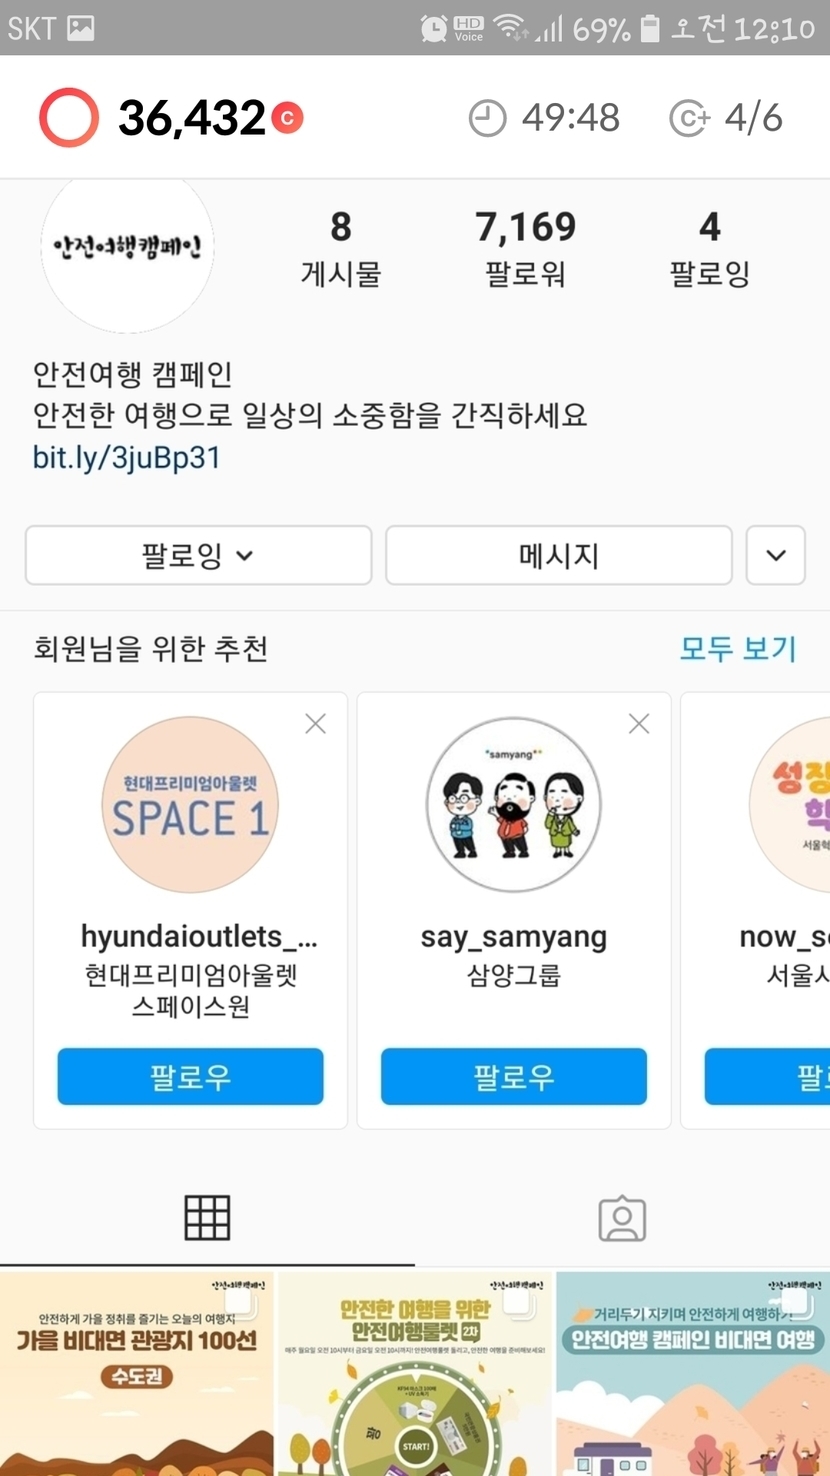View the 4 팔로잉 list
Viewport: 830px width, 1476px height.
710,249
